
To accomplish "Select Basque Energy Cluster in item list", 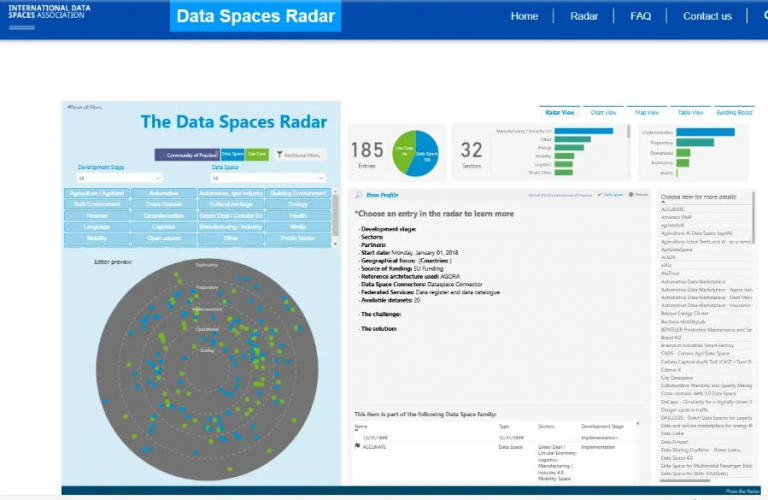I will tap(684, 313).
